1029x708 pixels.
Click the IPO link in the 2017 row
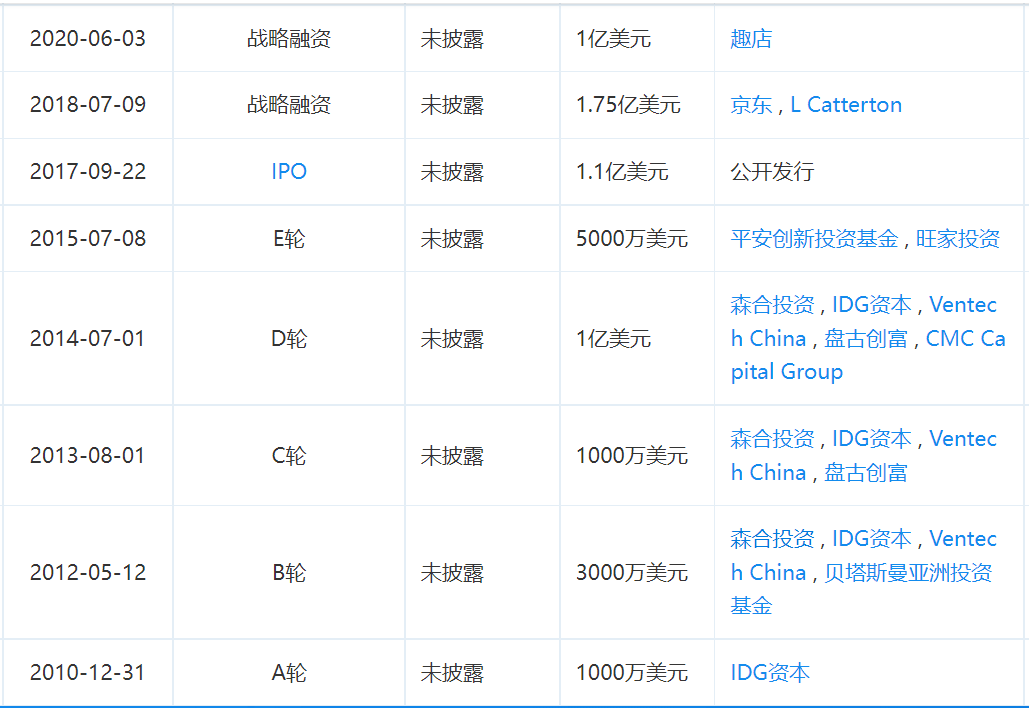tap(288, 171)
